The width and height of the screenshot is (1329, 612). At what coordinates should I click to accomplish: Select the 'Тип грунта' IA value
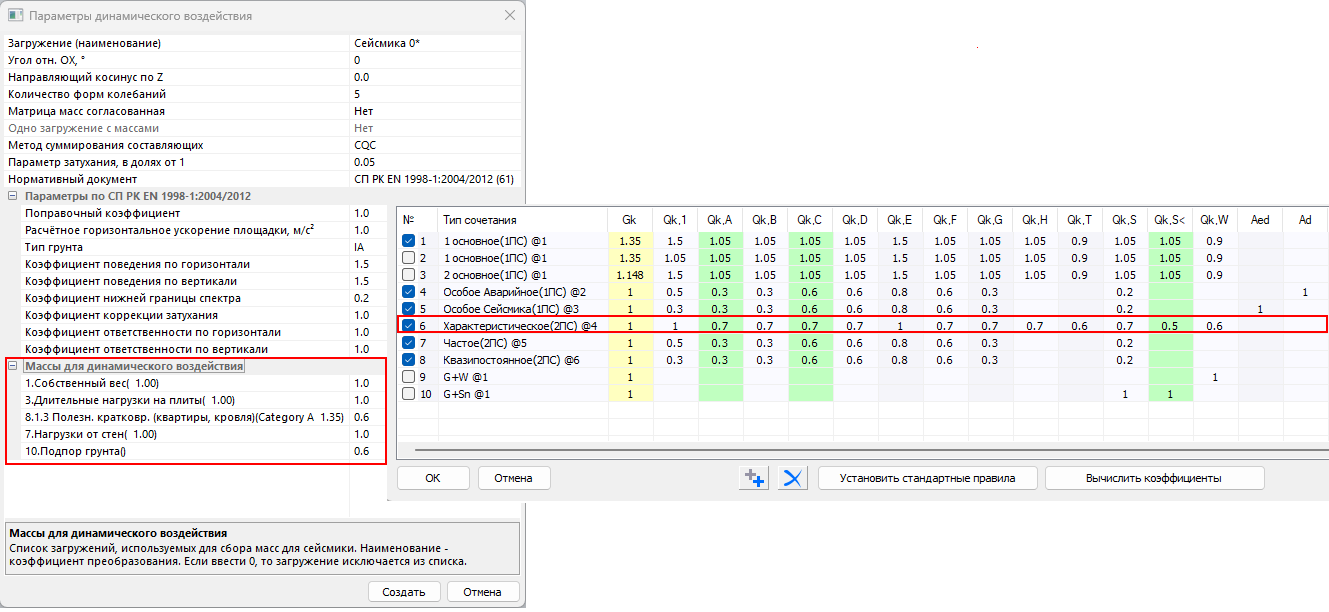(435, 247)
